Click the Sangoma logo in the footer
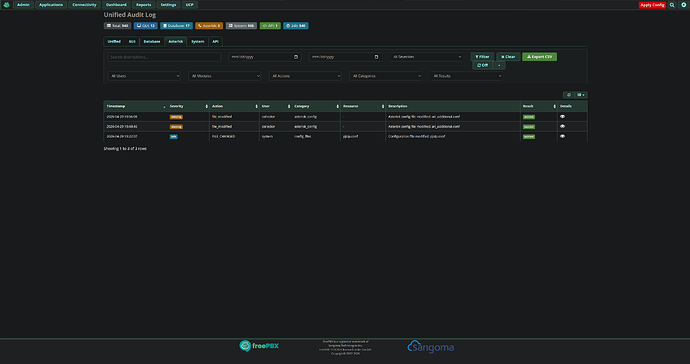 (x=430, y=347)
